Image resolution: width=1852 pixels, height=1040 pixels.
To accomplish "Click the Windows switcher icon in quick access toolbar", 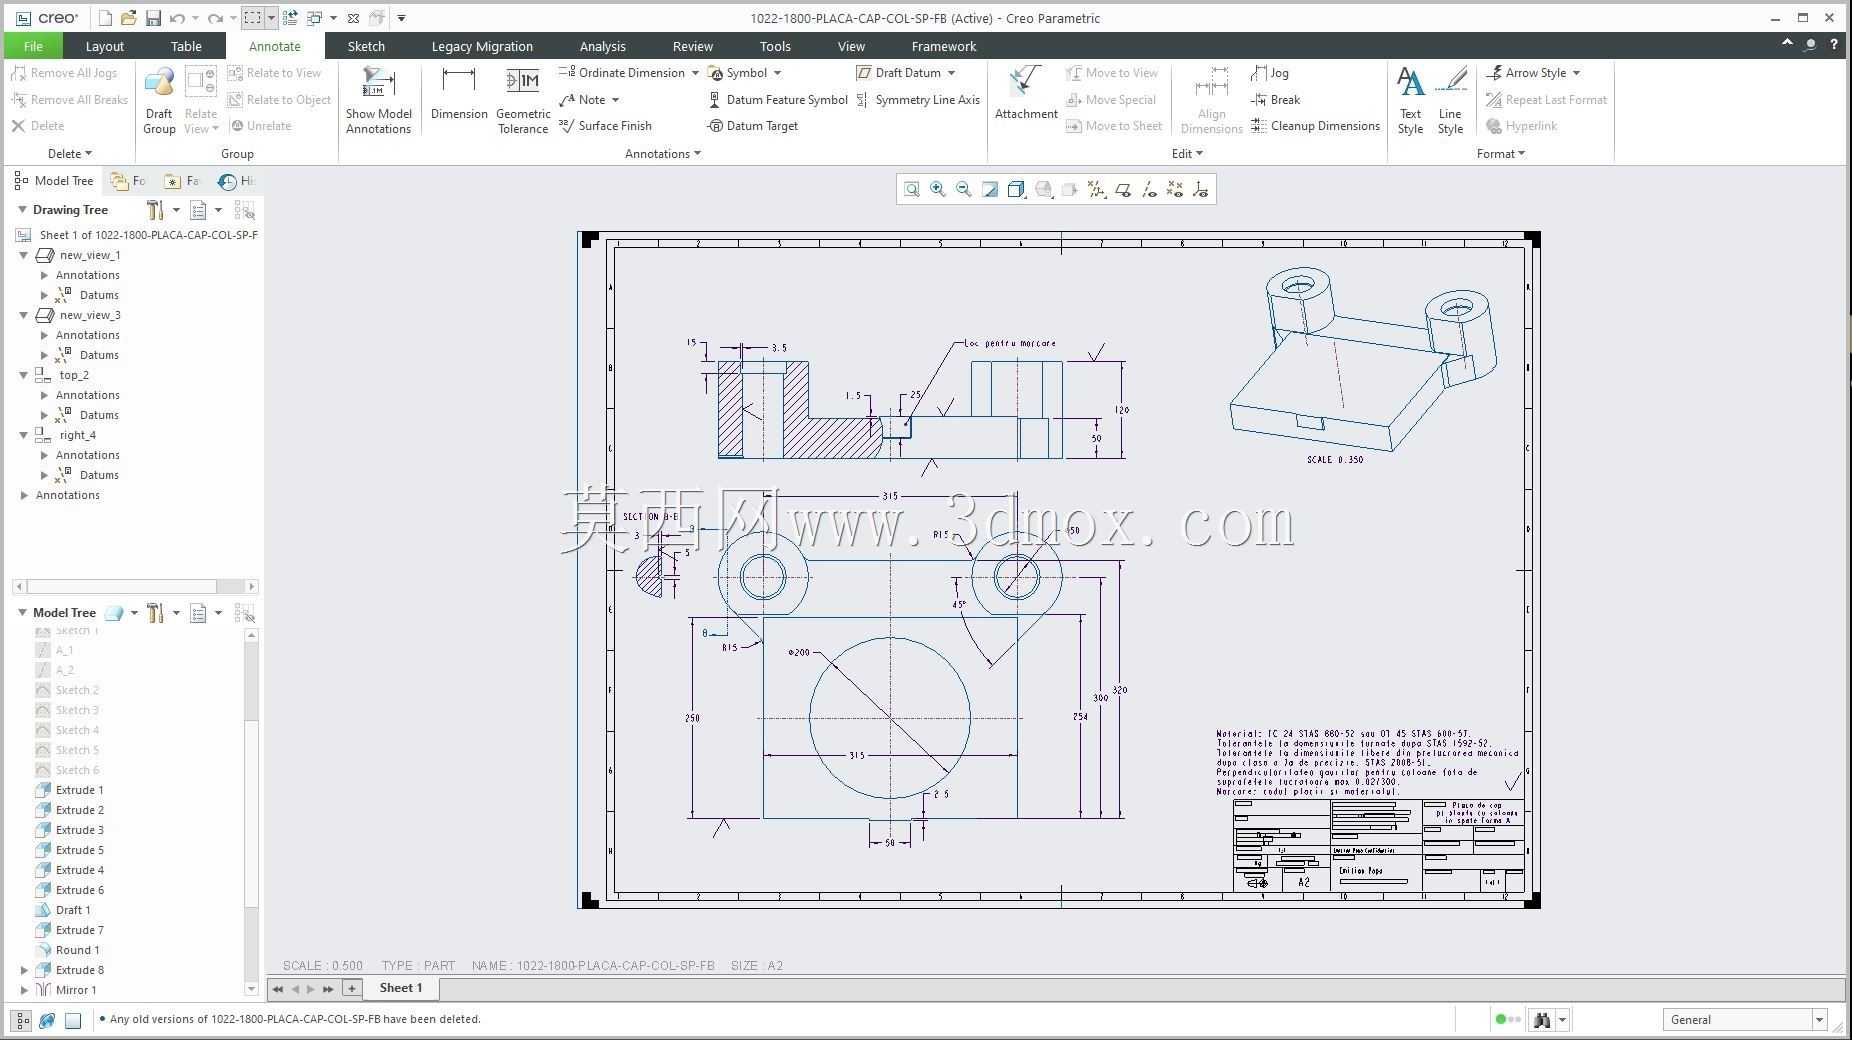I will [x=315, y=18].
